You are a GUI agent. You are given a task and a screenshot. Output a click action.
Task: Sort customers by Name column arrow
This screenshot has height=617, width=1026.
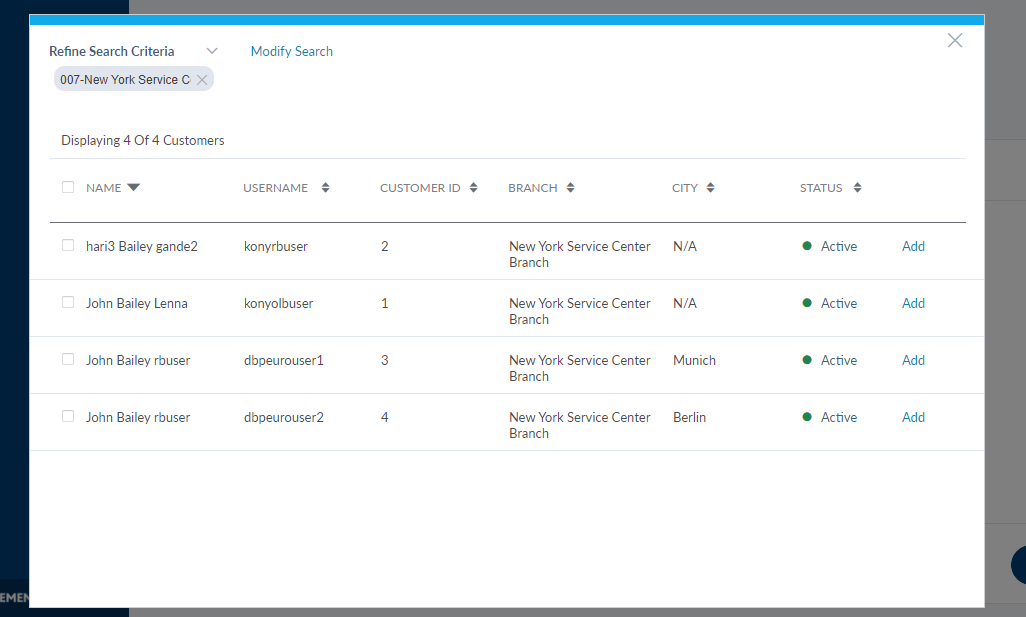(x=134, y=188)
